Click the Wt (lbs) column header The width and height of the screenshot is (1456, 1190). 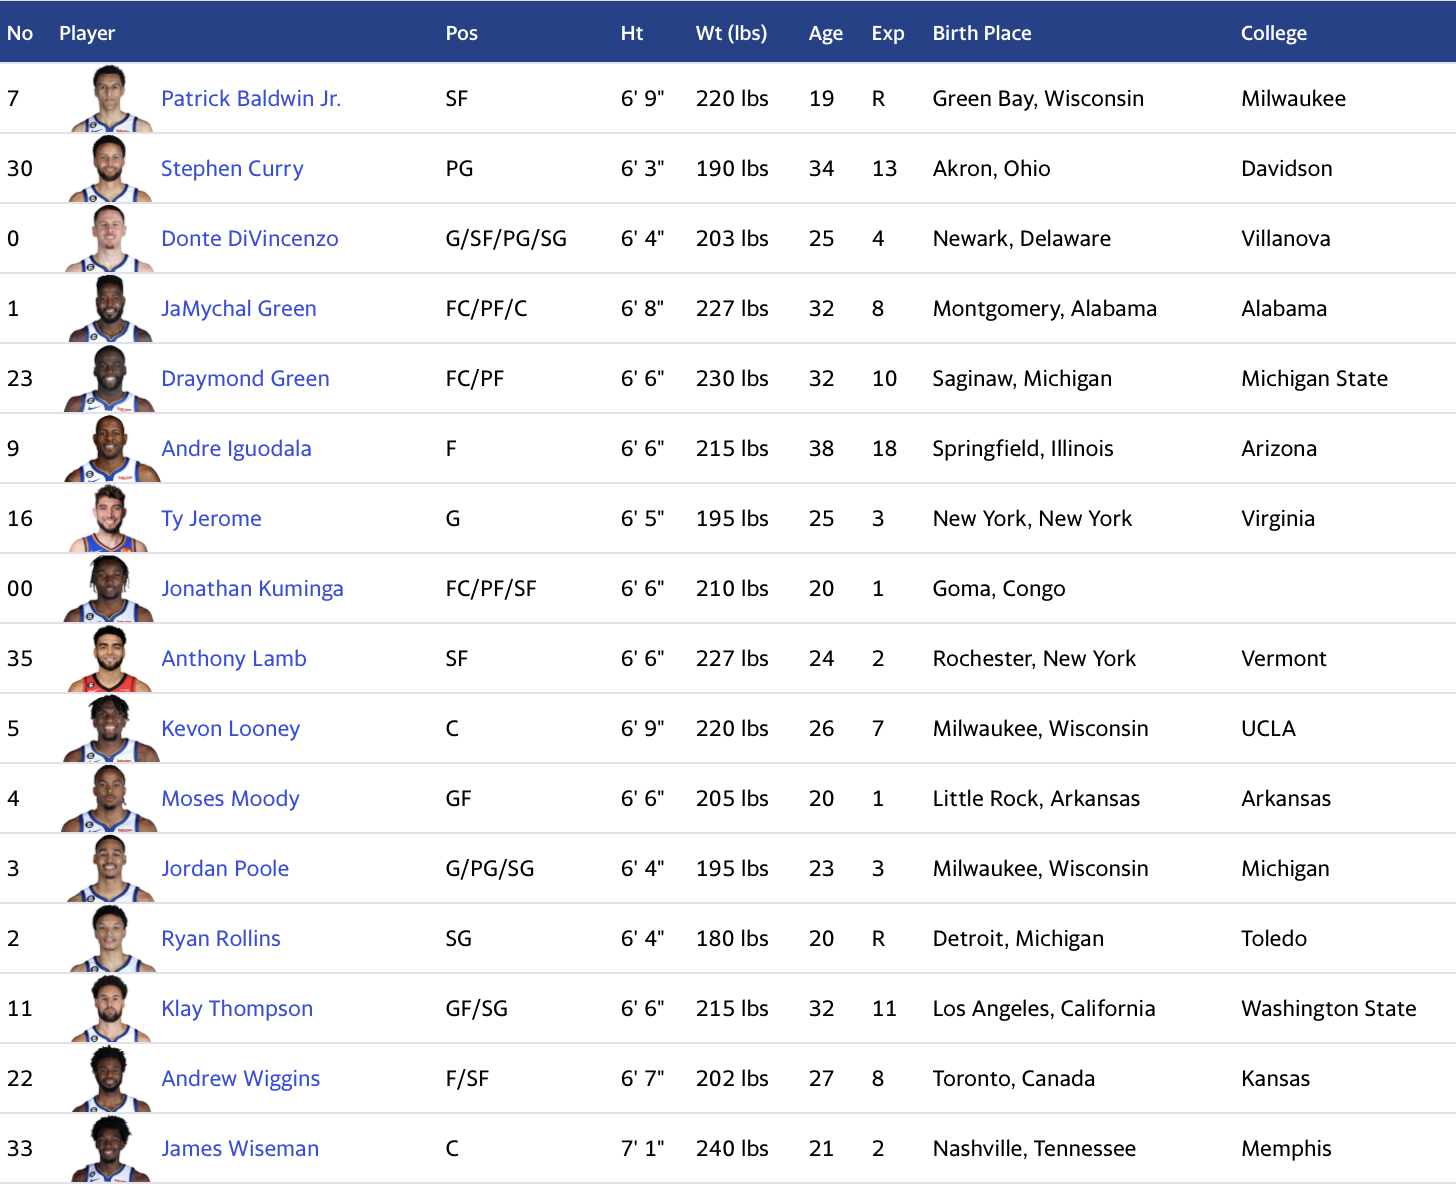[x=732, y=33]
